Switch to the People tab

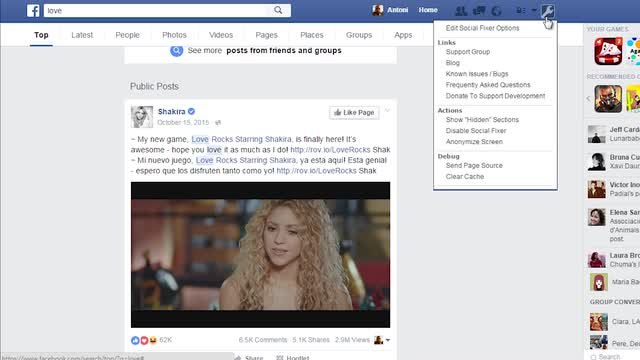tap(127, 35)
